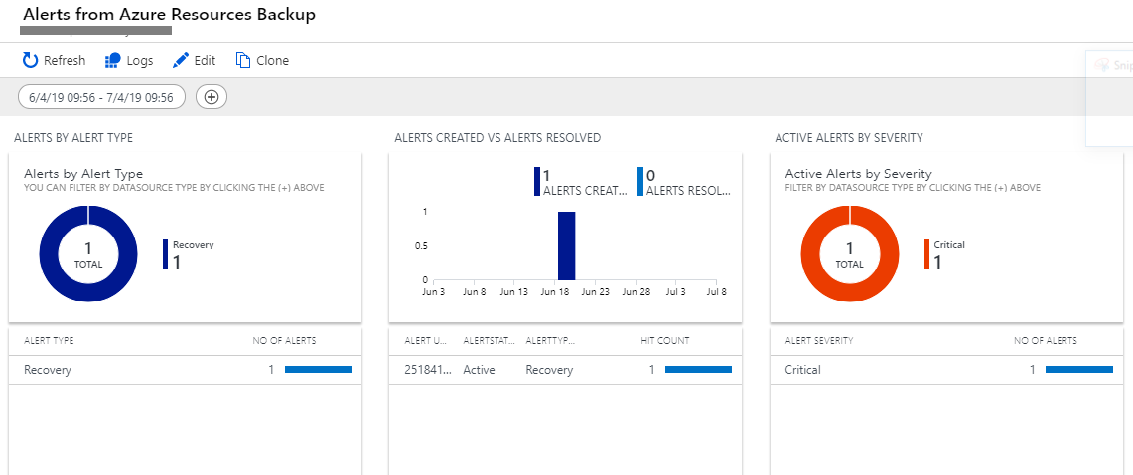Click the count bar in Recovery row
The image size is (1133, 475).
(x=318, y=369)
